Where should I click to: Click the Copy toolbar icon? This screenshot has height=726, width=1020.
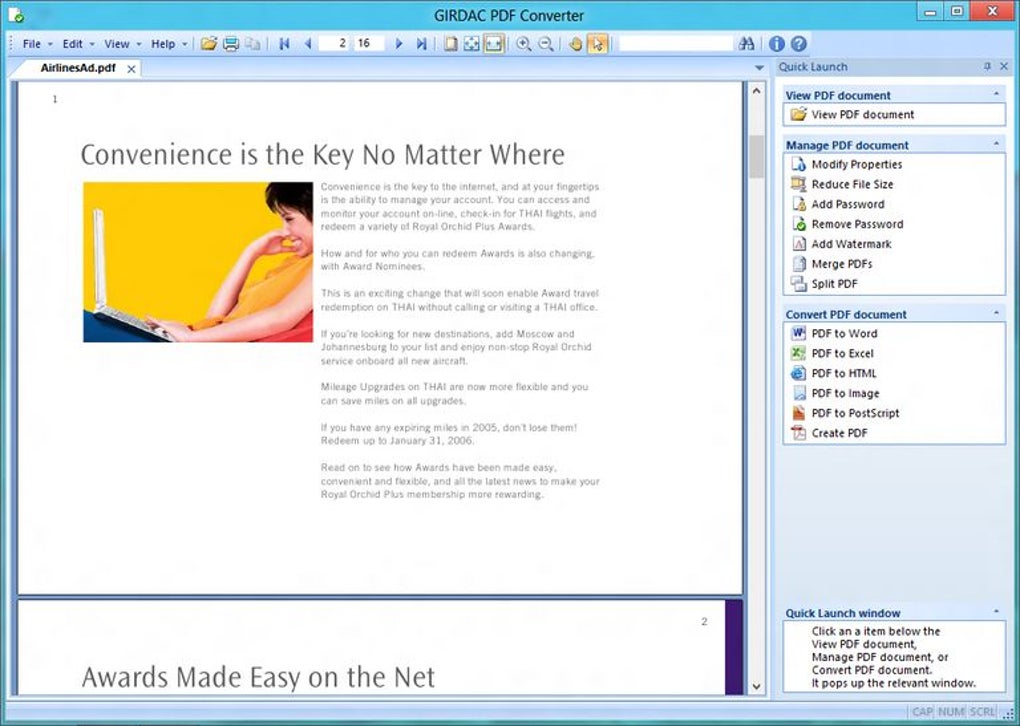[253, 44]
